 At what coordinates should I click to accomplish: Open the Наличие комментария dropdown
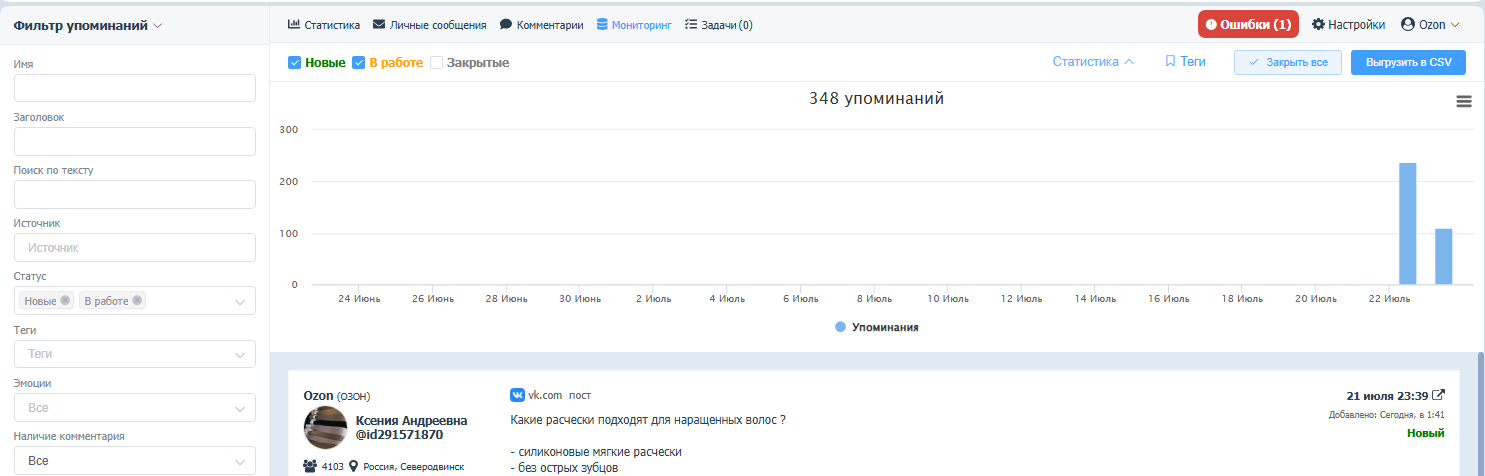(135, 461)
